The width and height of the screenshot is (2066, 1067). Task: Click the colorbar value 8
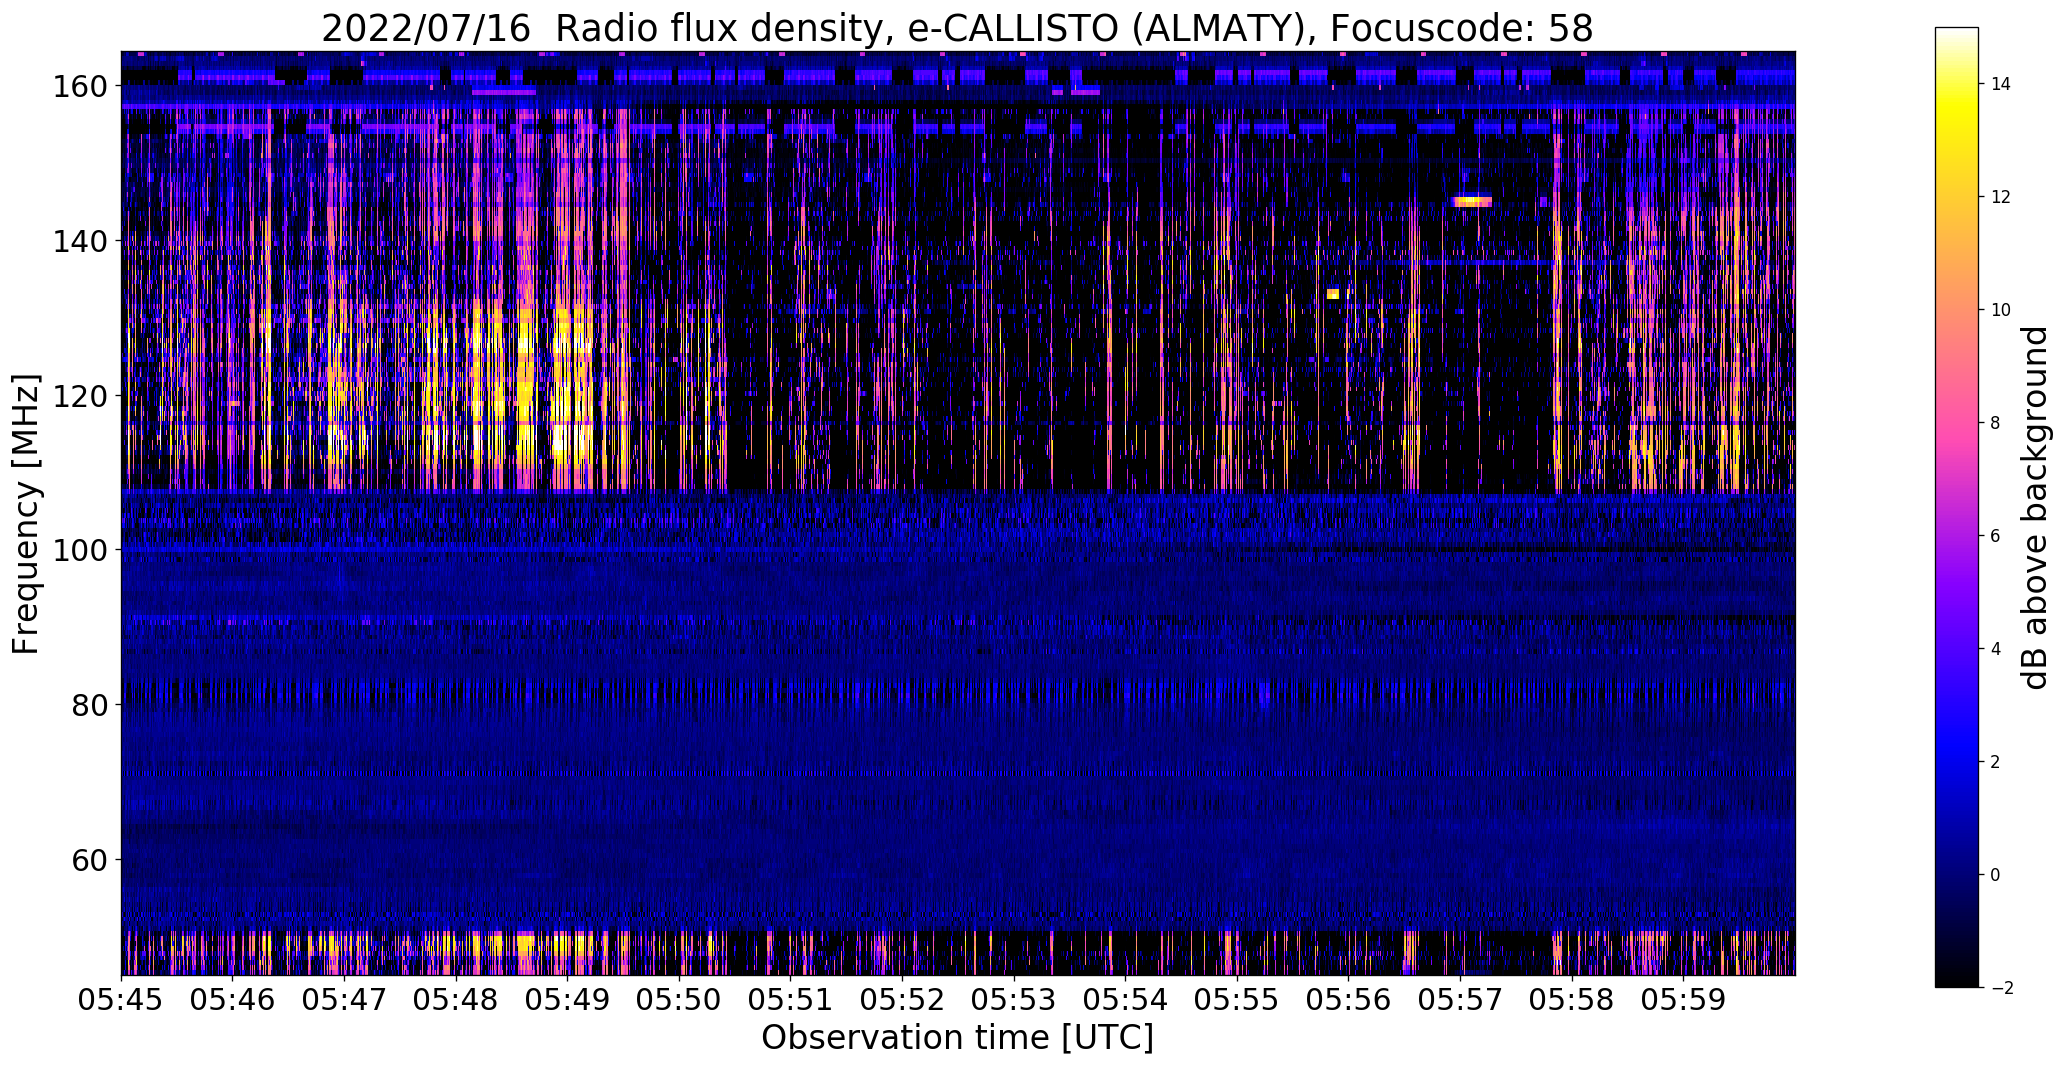click(1996, 423)
